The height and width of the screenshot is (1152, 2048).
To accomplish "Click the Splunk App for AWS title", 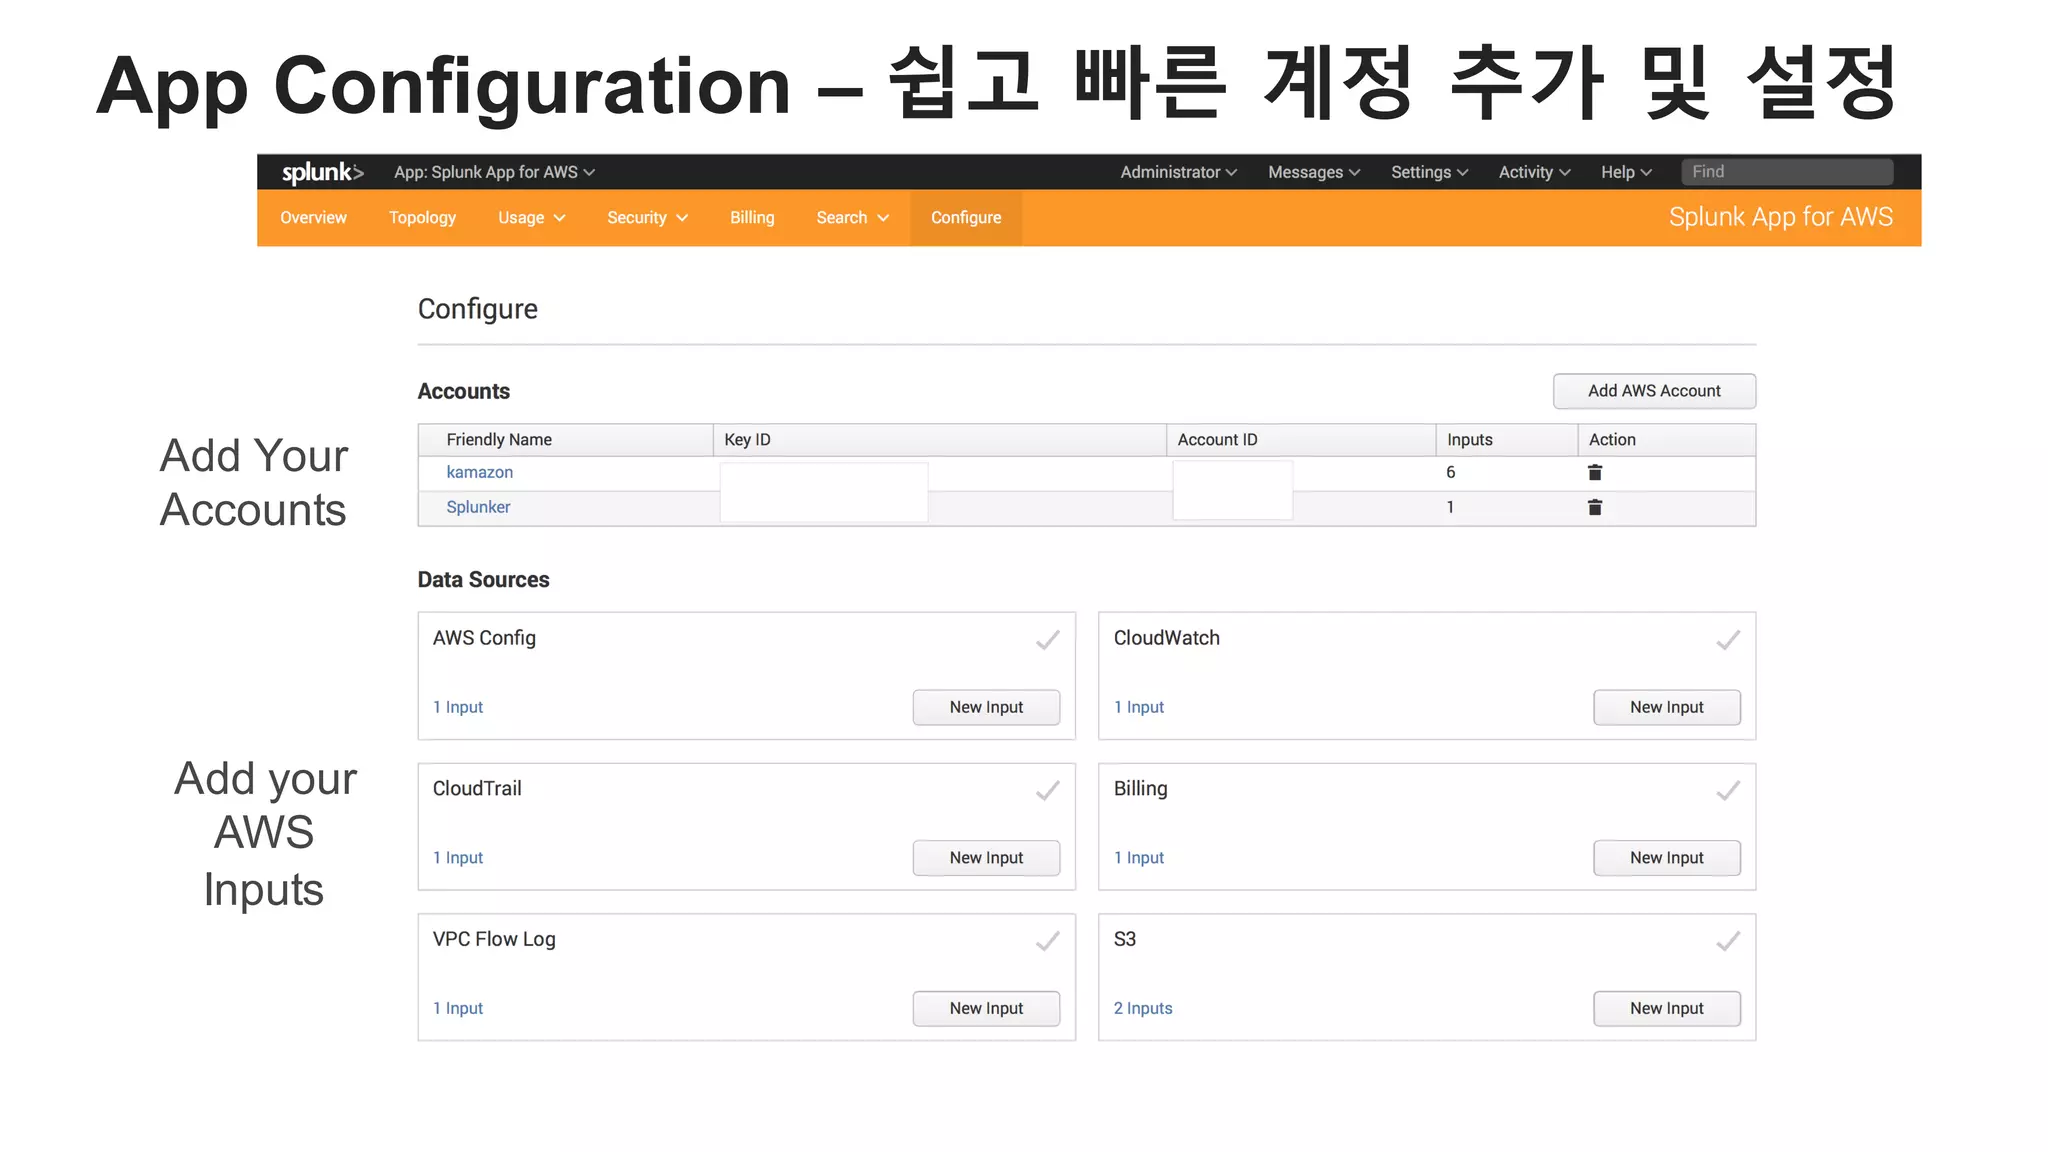I will (1780, 217).
